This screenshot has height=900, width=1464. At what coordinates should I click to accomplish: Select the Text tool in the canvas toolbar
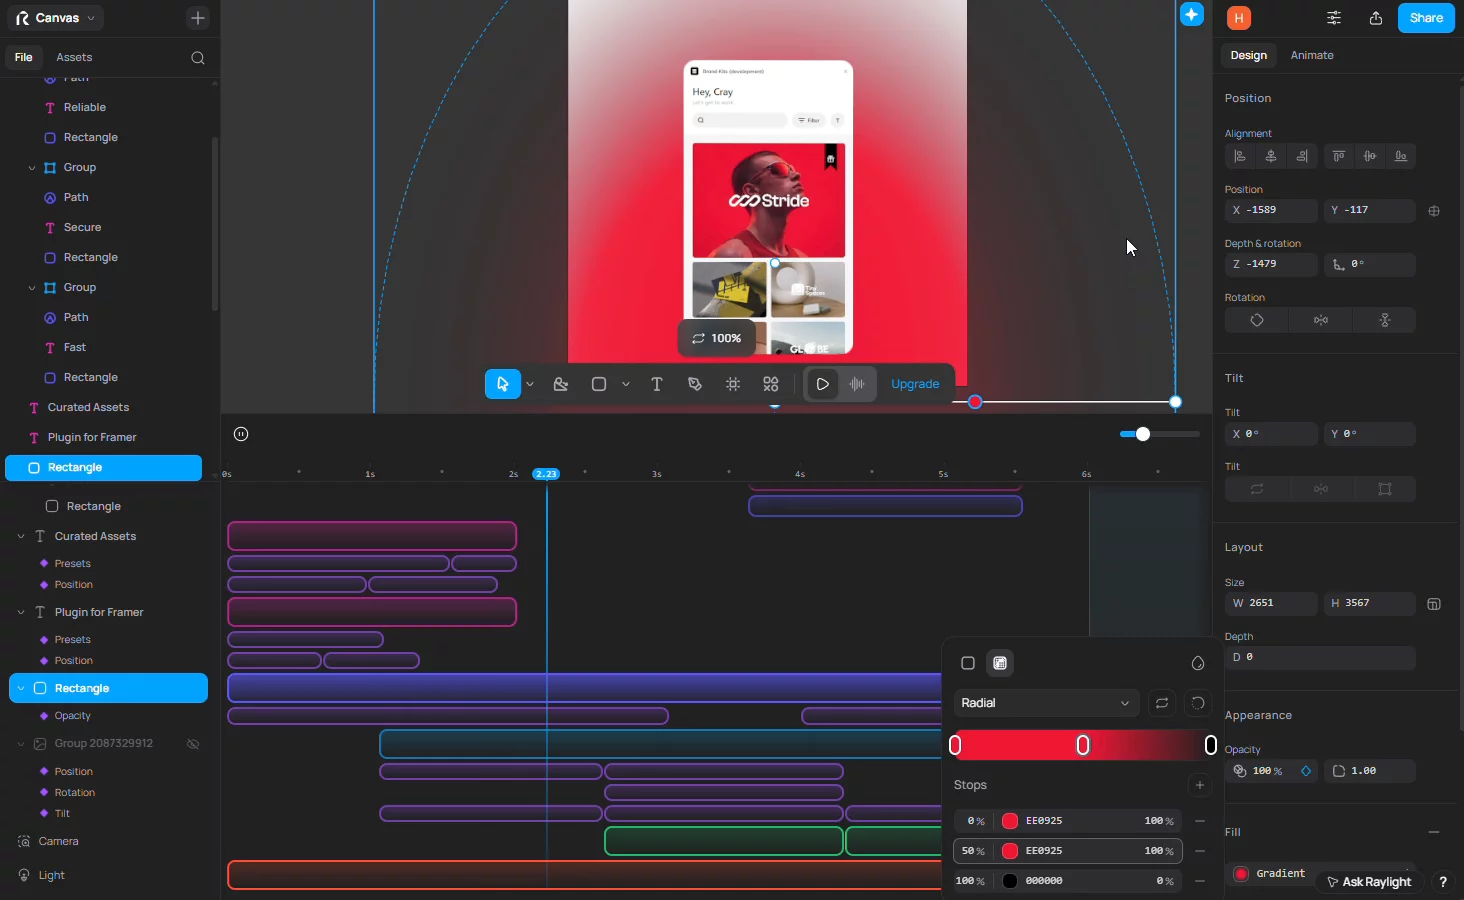pos(657,384)
